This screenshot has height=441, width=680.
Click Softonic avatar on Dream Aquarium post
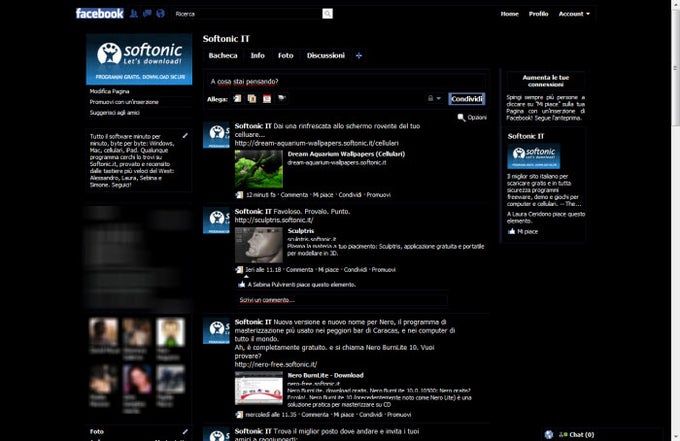click(x=216, y=135)
